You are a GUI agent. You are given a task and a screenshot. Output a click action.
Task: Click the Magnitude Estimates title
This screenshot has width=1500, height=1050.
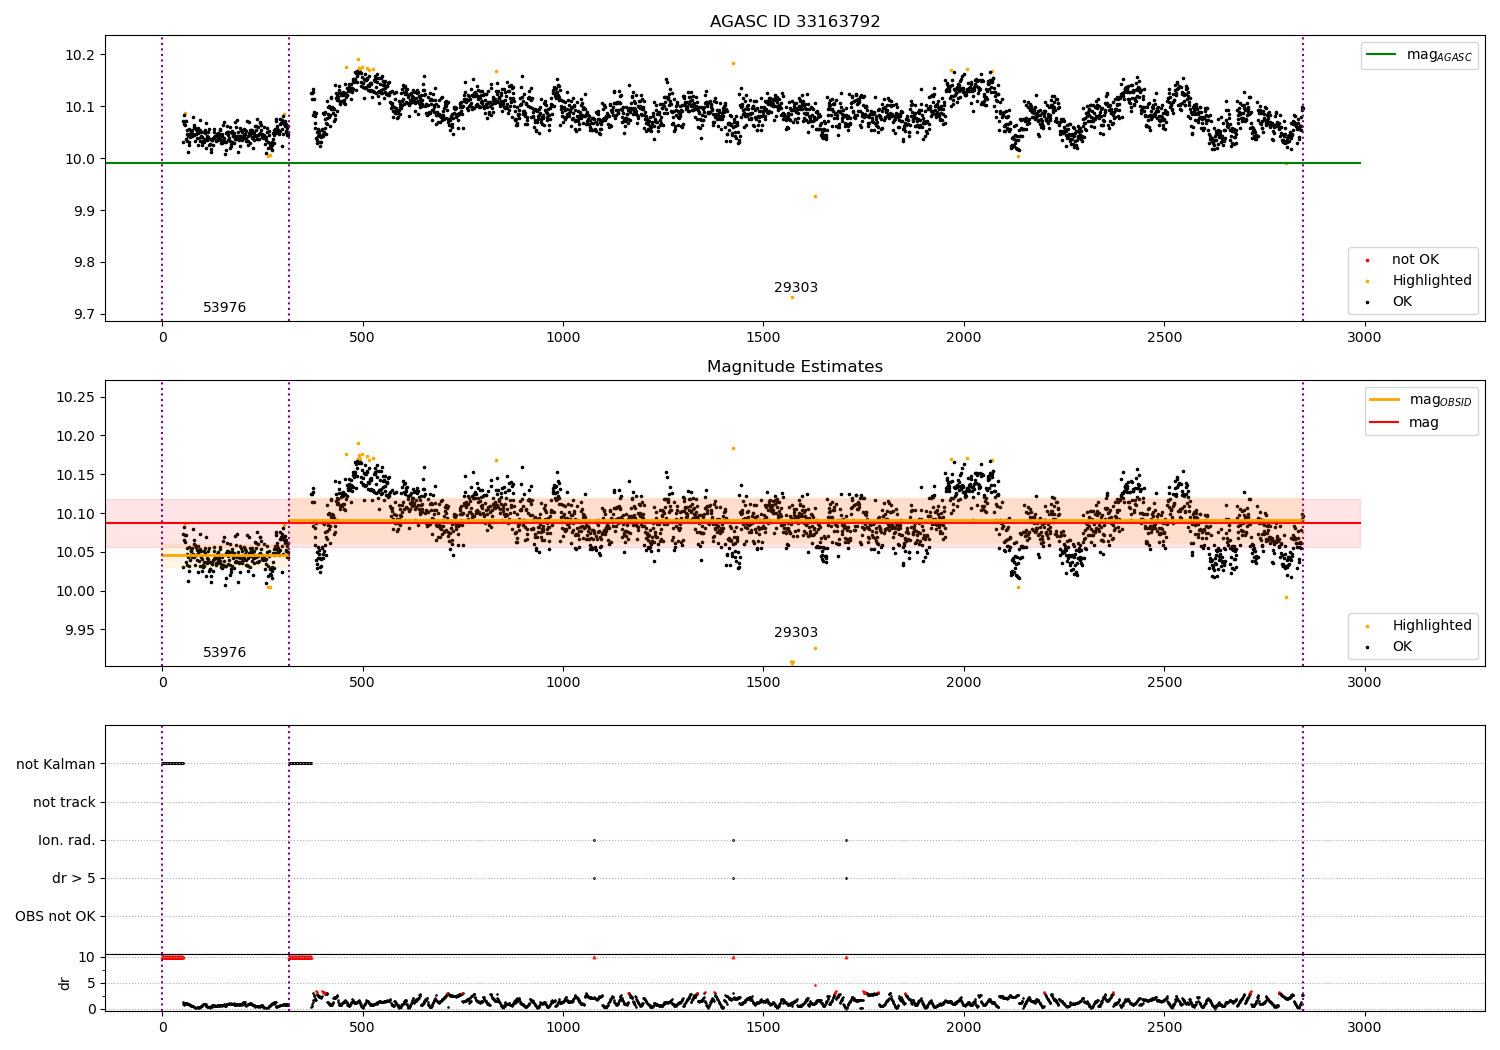pos(795,367)
